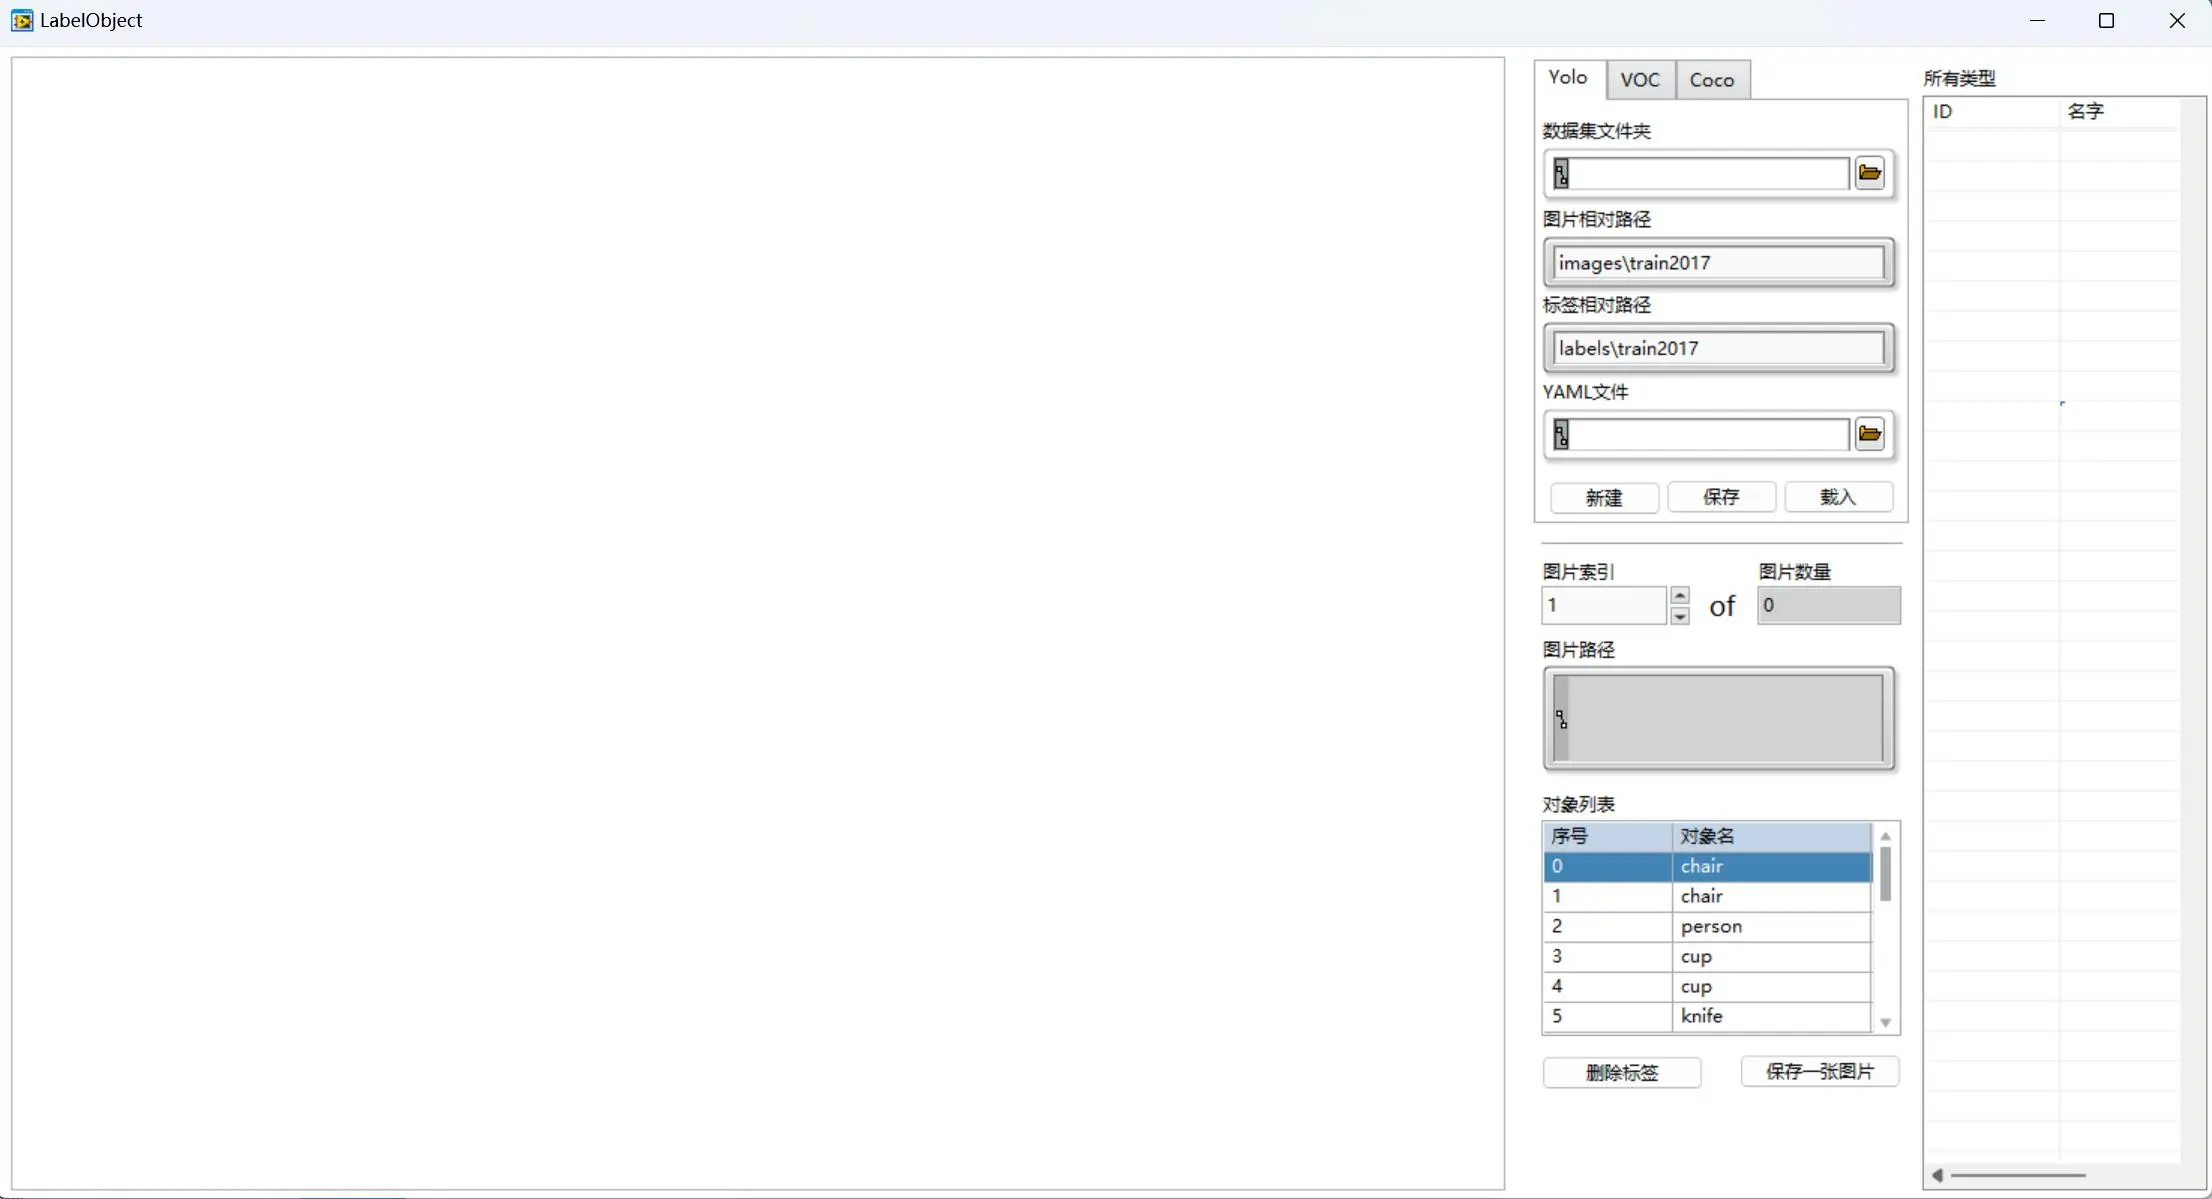Click the LabelObject app icon in title bar
2212x1199 pixels.
coord(22,20)
